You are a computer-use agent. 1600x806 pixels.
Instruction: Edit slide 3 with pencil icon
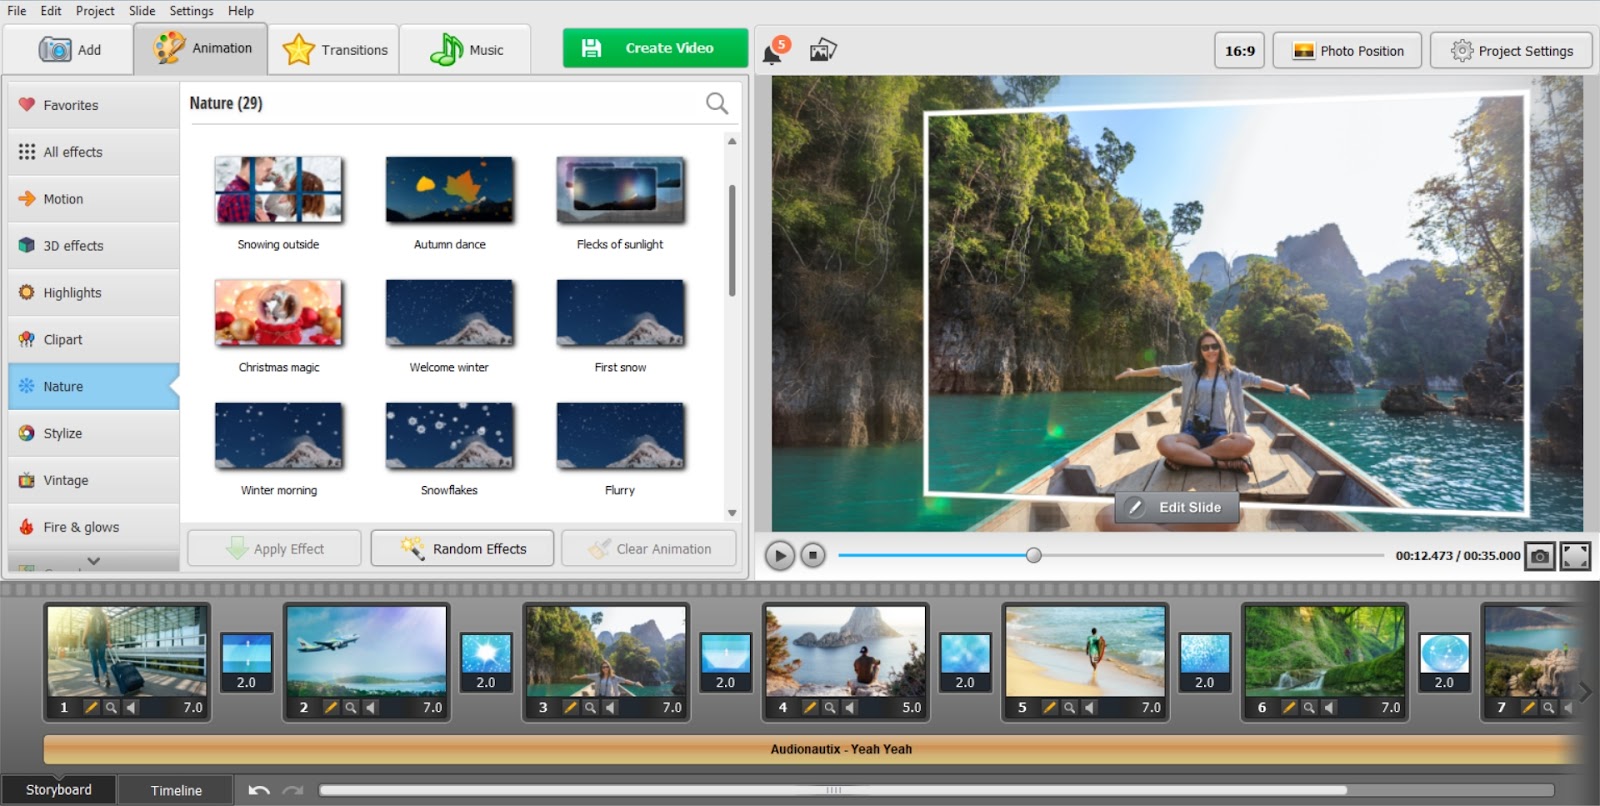point(570,707)
